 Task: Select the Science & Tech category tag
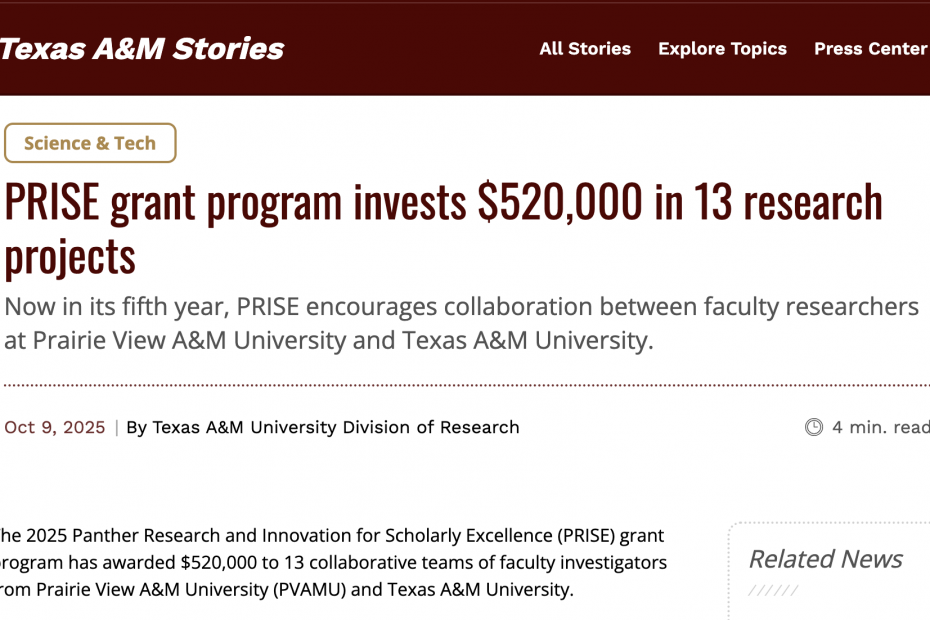pyautogui.click(x=90, y=143)
